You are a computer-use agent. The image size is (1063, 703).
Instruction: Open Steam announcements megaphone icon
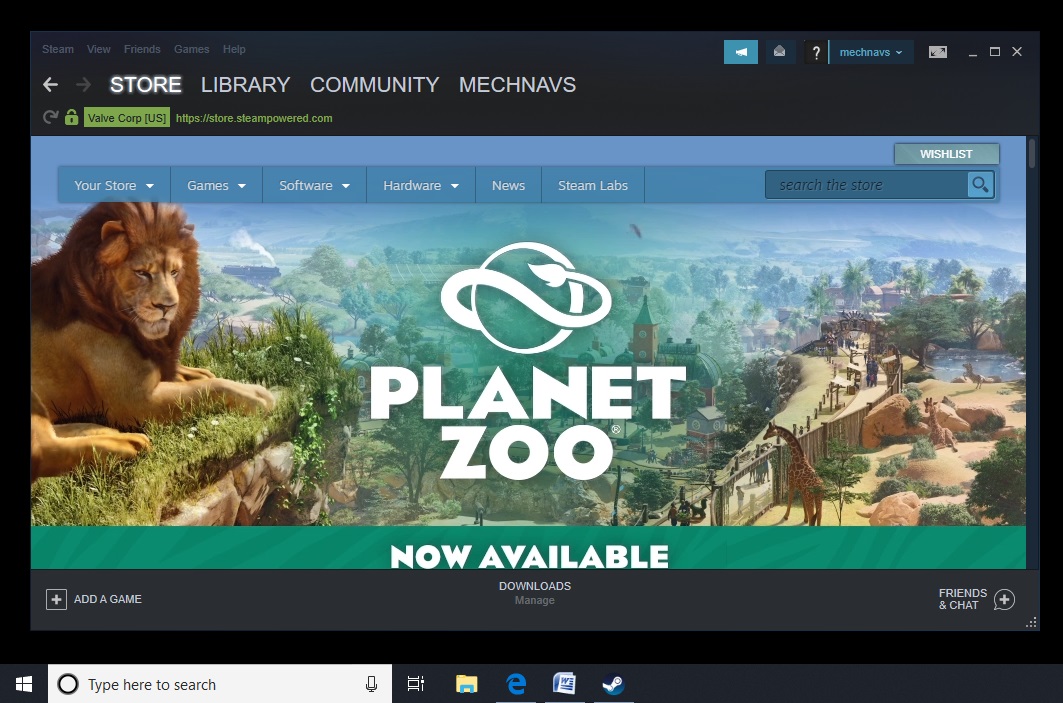pyautogui.click(x=741, y=52)
